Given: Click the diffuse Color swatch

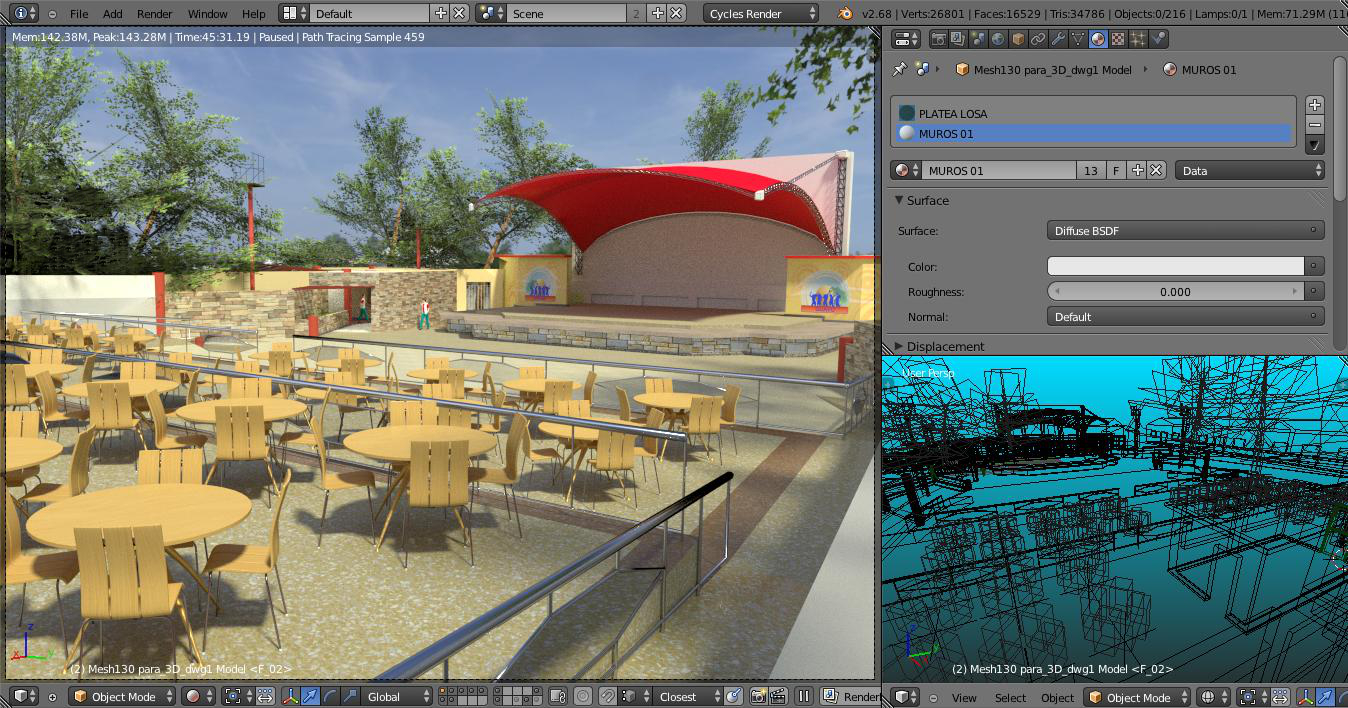Looking at the screenshot, I should pos(1175,266).
